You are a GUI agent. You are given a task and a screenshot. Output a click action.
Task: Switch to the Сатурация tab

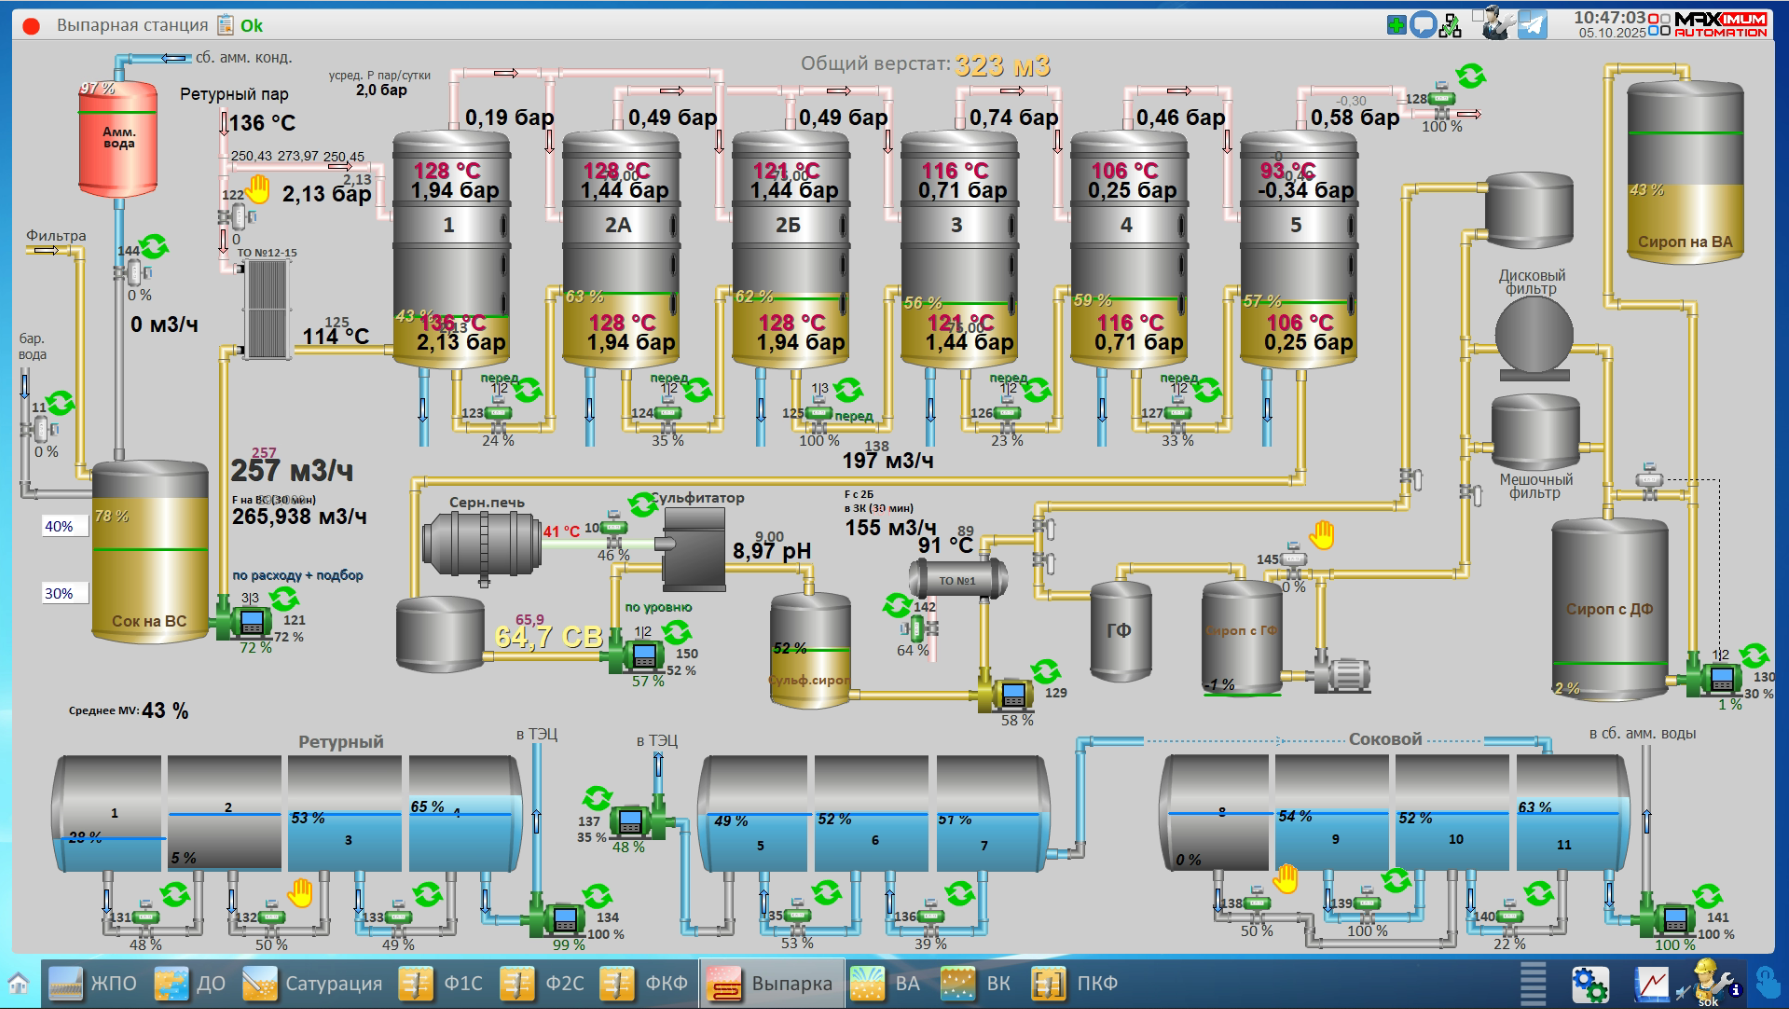313,984
